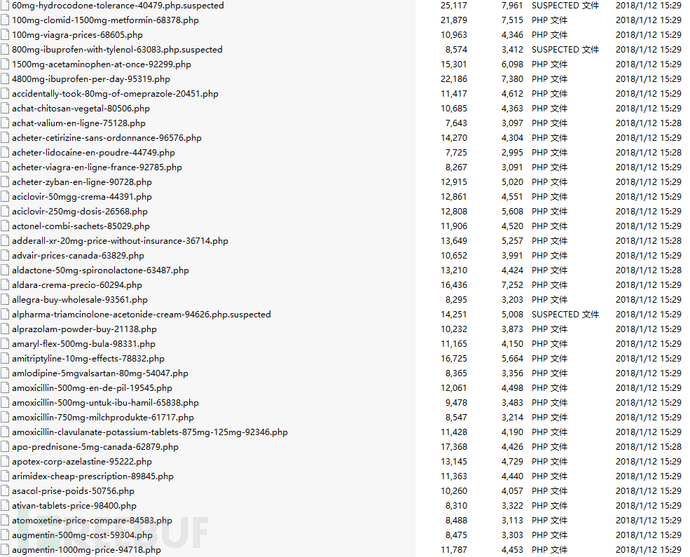Select apo-prednisone-5mg-canada-62879.php file
Screen dimensions: 690x557
coord(95,447)
